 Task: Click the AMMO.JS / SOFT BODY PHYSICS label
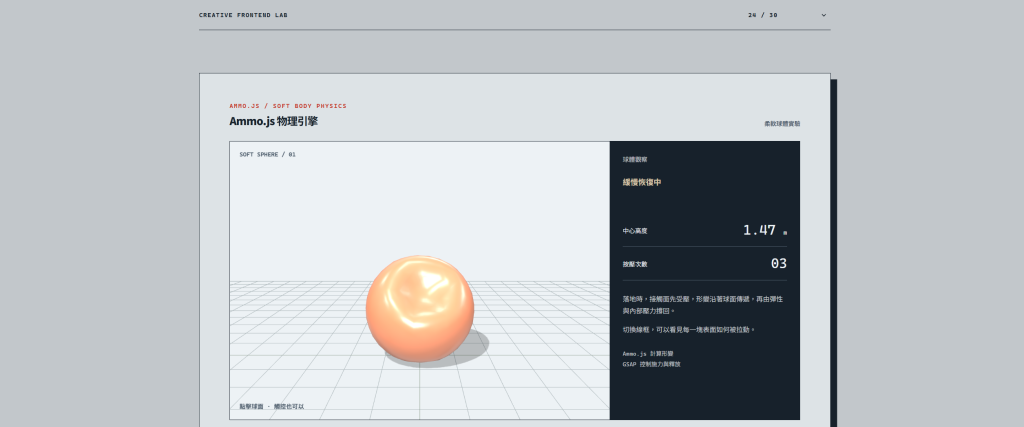point(288,106)
